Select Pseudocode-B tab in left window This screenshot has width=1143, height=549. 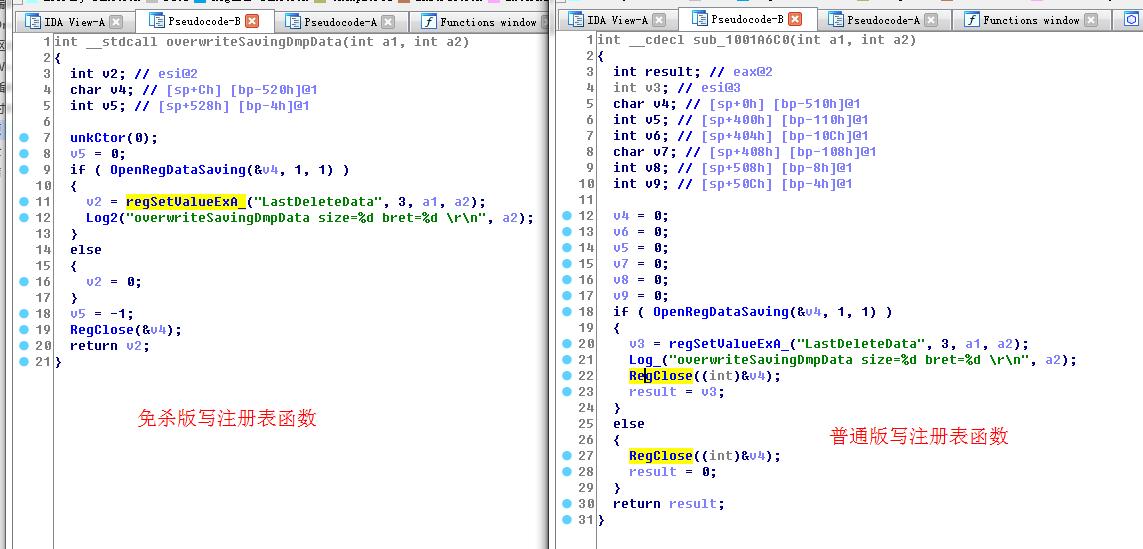(203, 21)
